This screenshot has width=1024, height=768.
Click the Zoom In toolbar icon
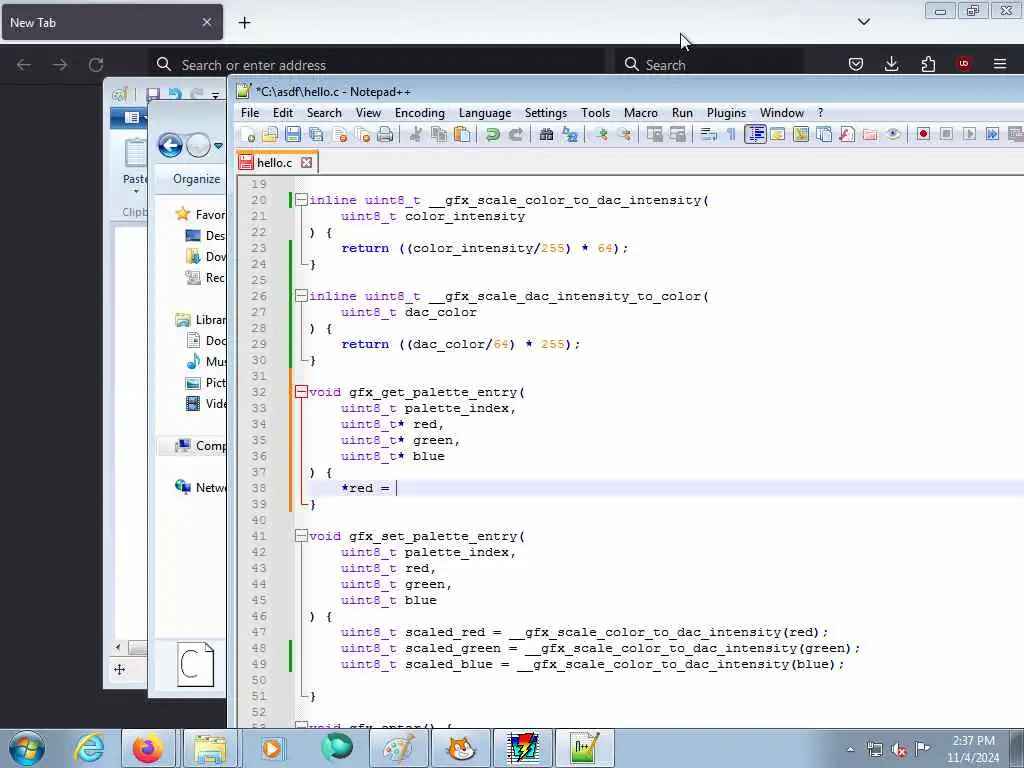point(601,135)
